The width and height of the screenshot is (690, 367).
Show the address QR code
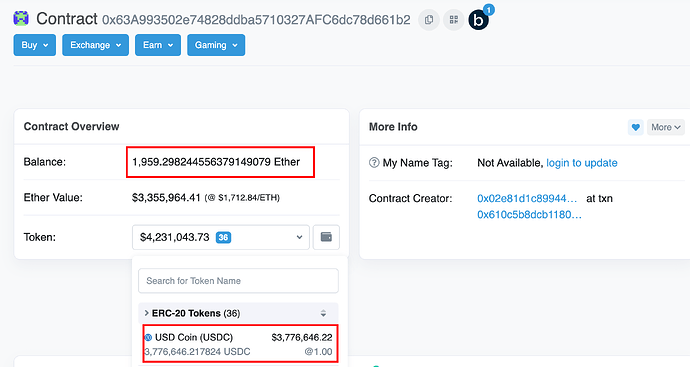[454, 20]
